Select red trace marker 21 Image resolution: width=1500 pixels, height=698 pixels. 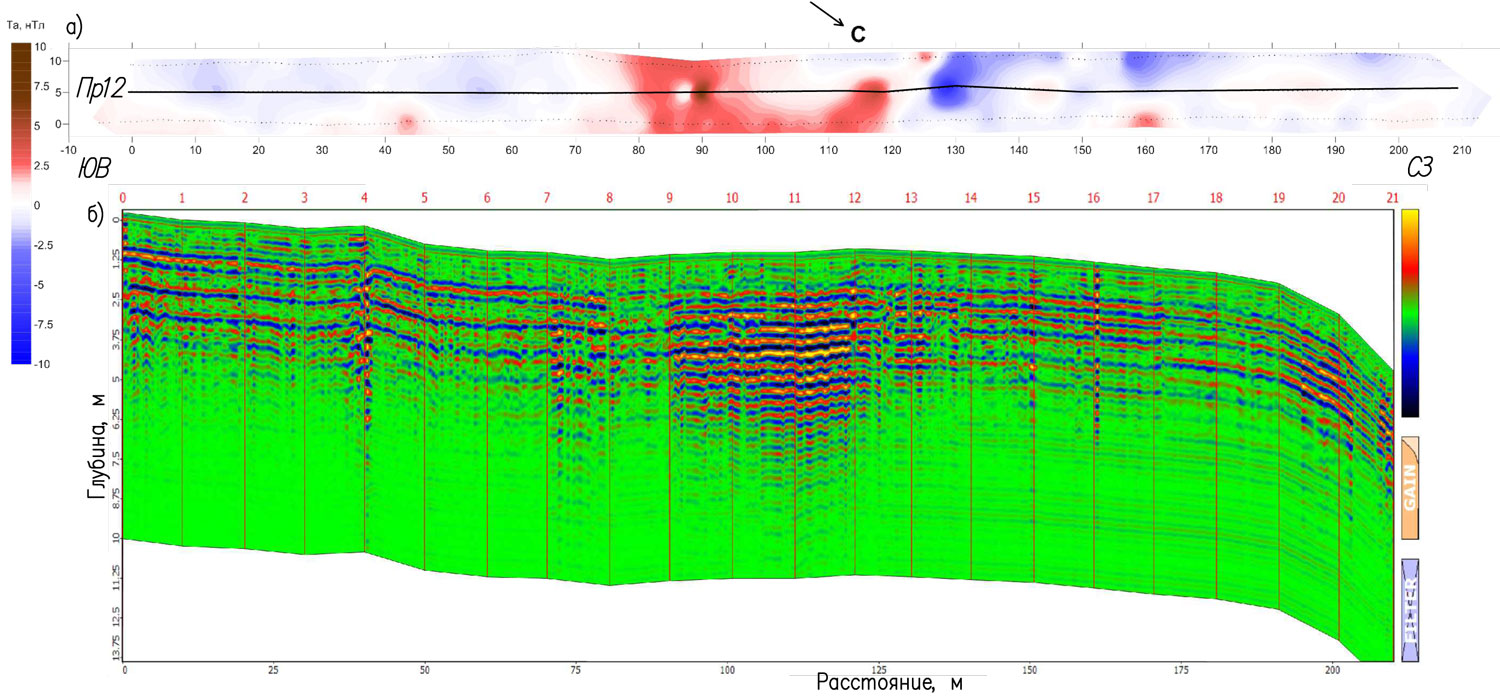pos(1392,198)
